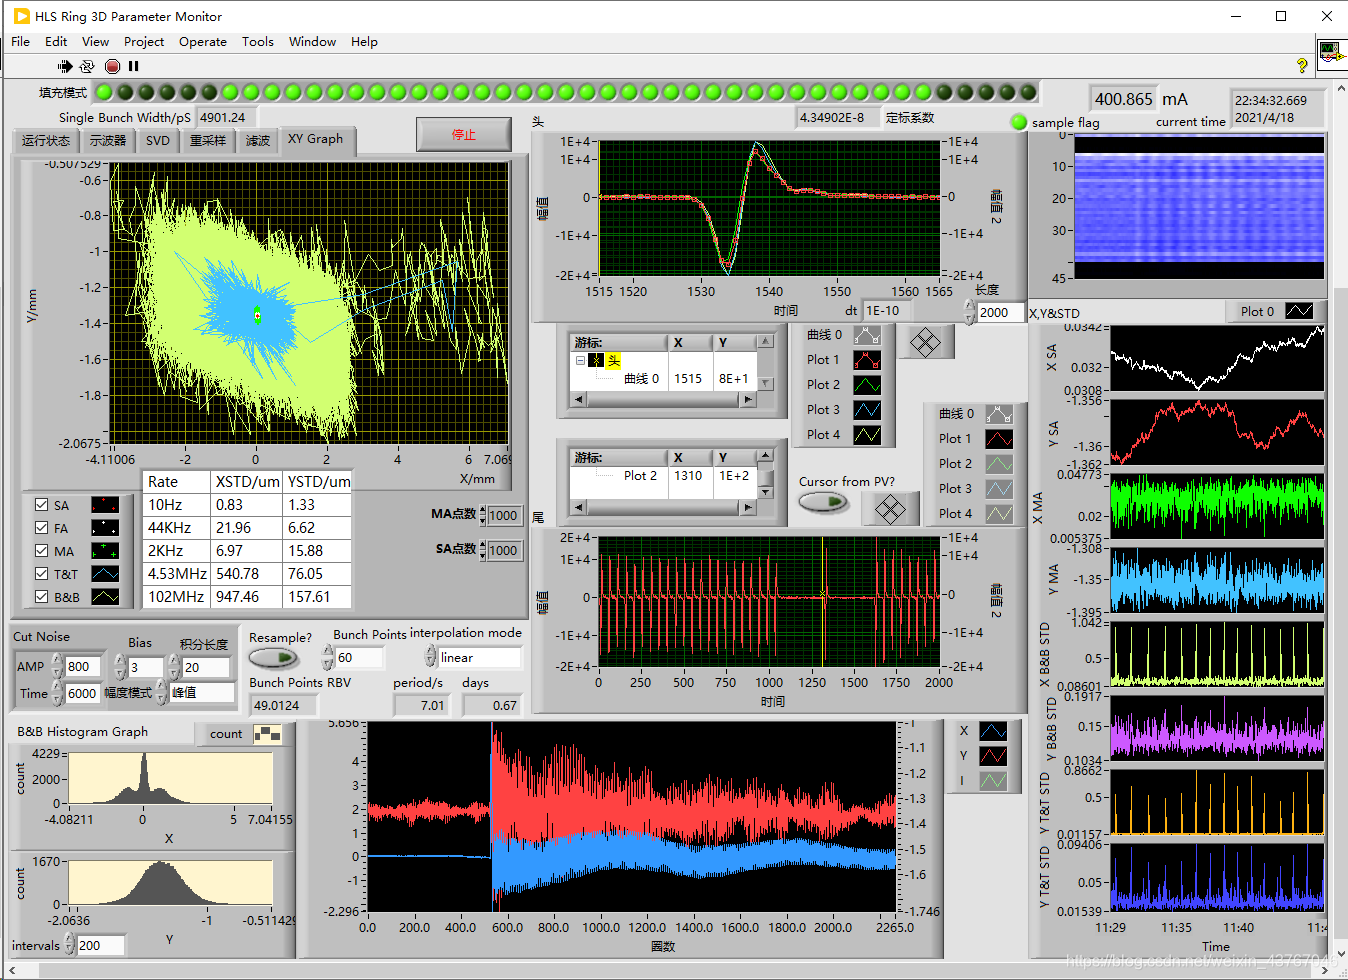The height and width of the screenshot is (980, 1348).
Task: Click the red Plot 1 swatch in top legend
Action: point(866,360)
